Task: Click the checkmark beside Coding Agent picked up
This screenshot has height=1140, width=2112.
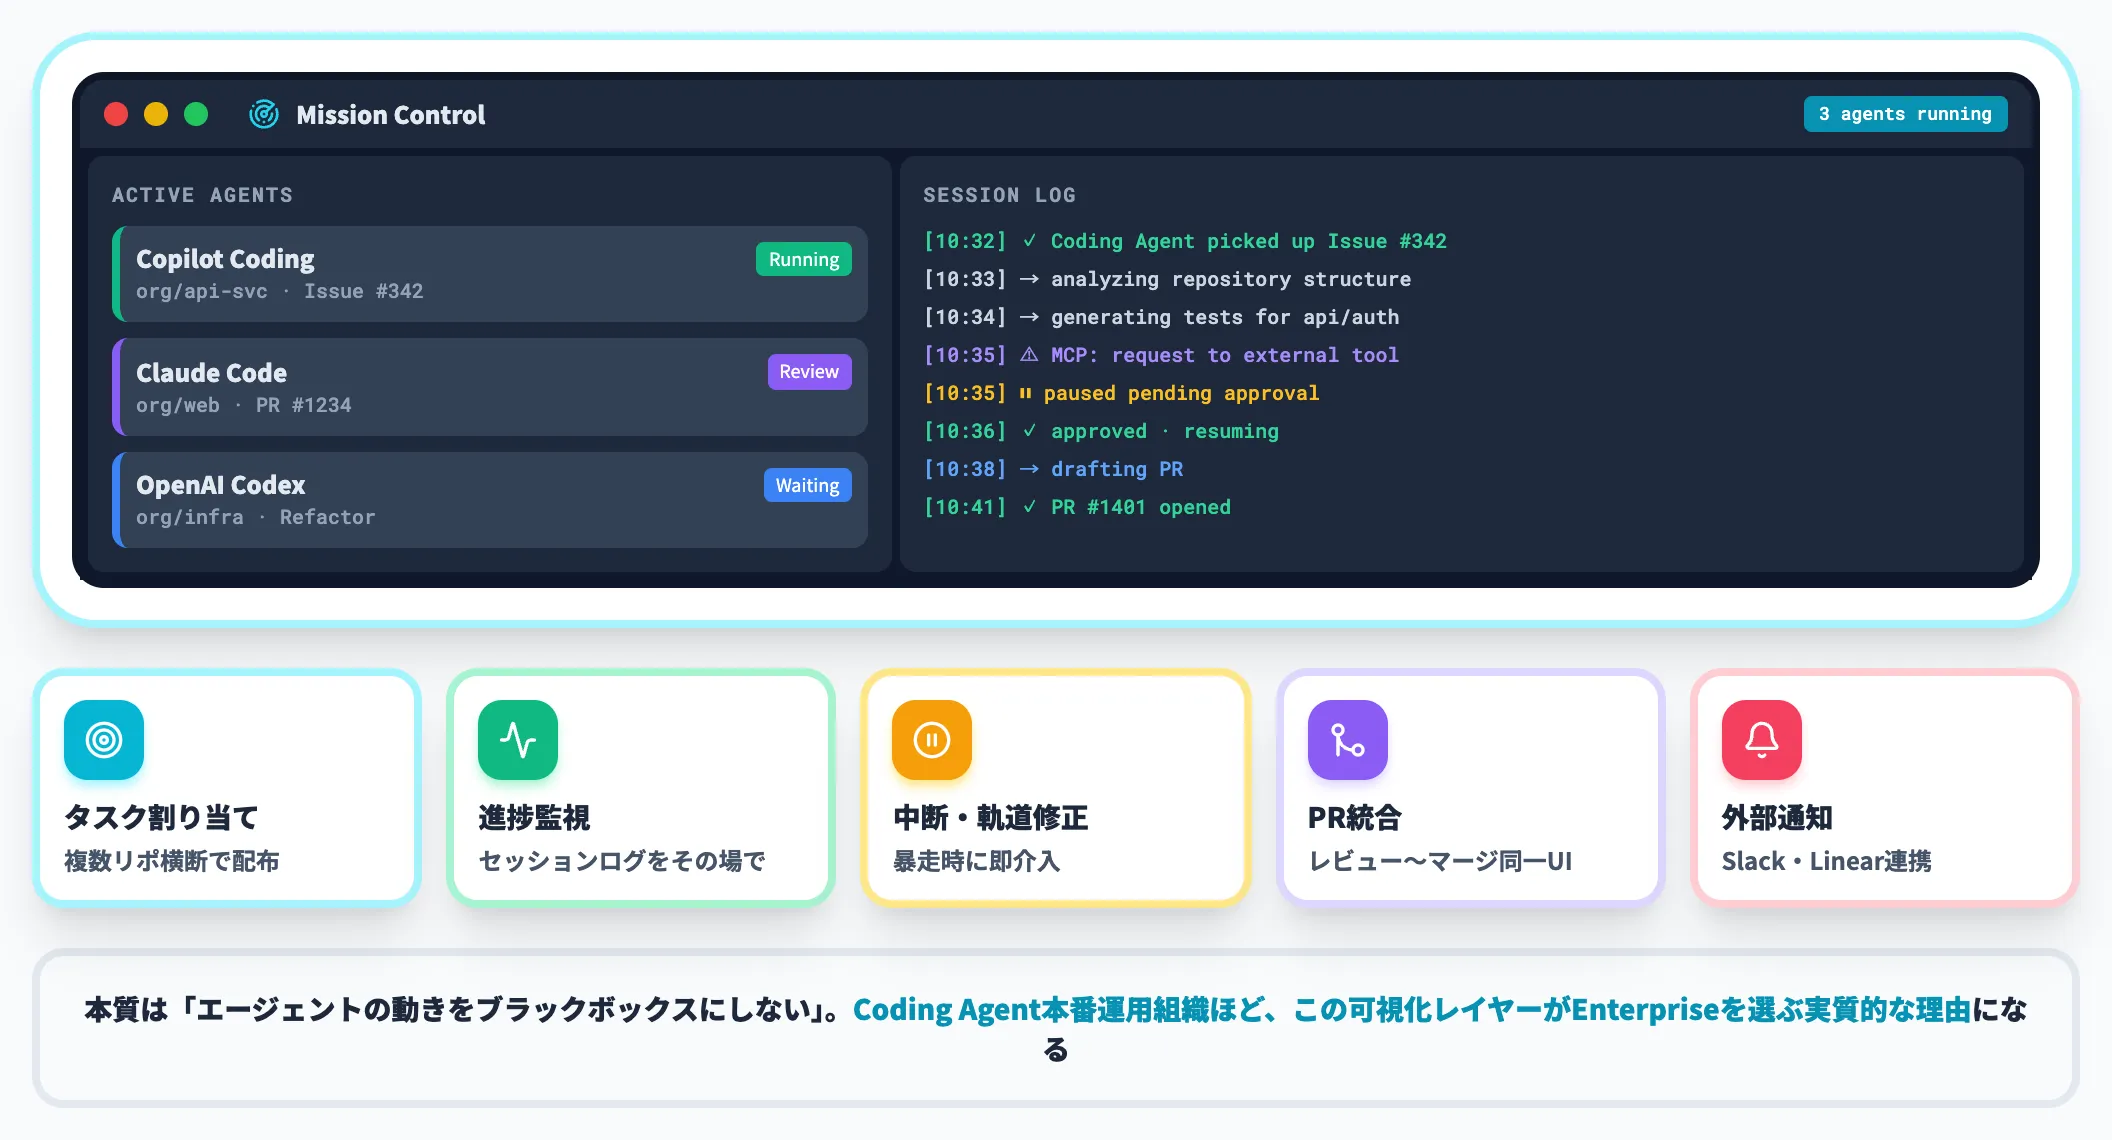Action: (1029, 241)
